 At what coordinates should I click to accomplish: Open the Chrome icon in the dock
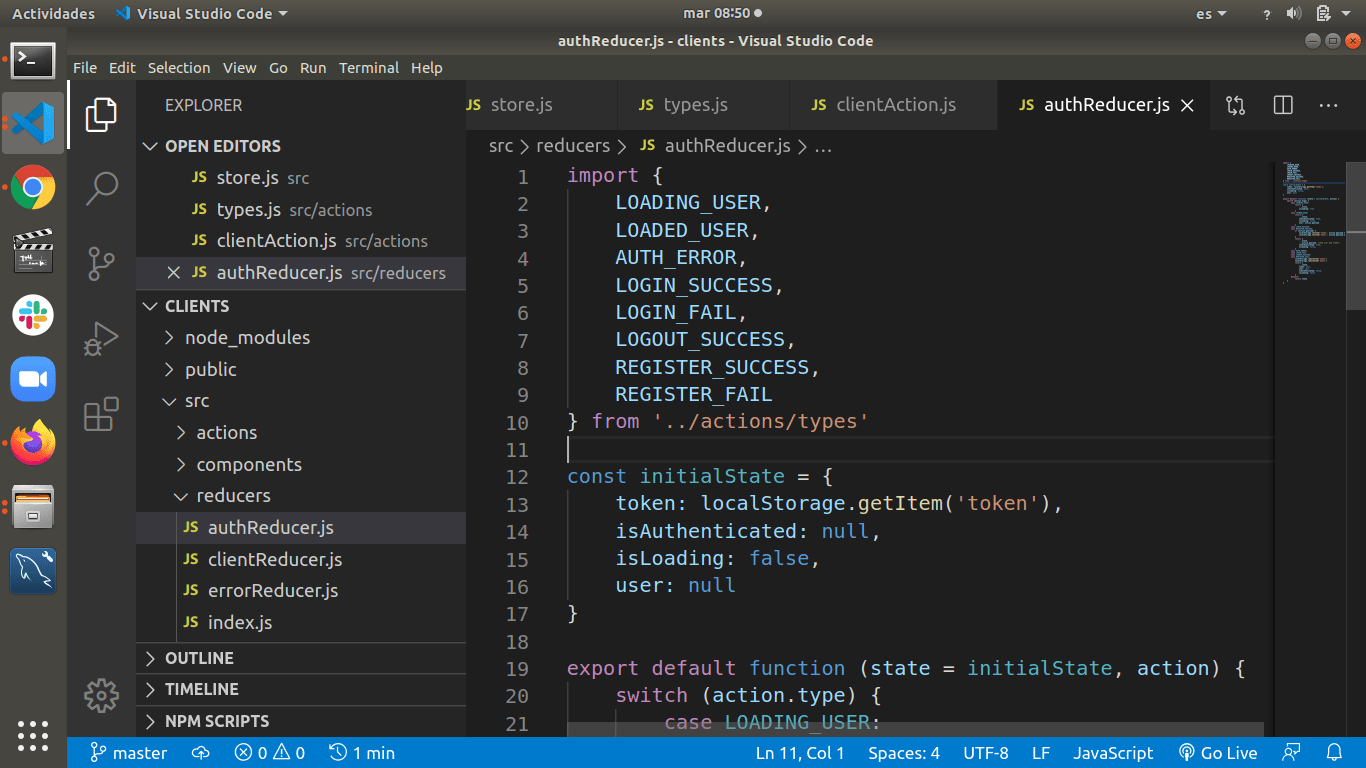click(x=33, y=187)
